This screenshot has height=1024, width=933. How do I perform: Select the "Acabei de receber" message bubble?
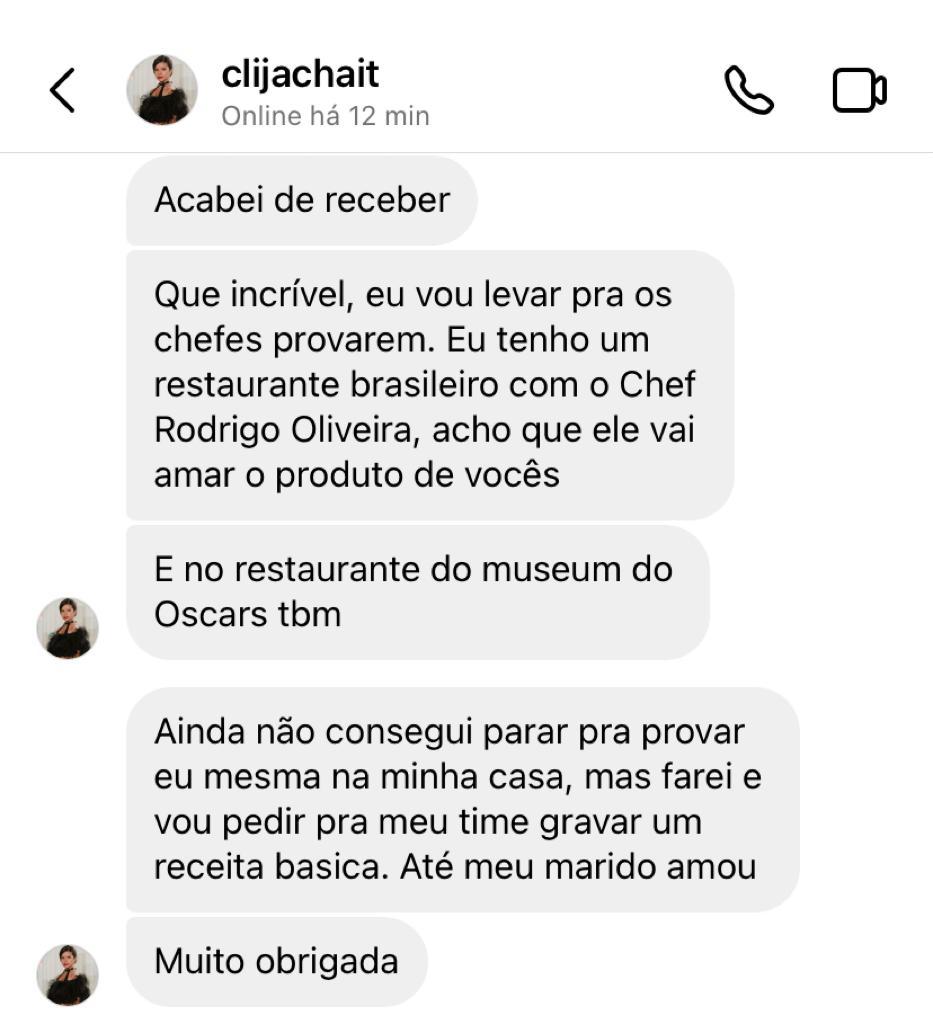pos(302,200)
